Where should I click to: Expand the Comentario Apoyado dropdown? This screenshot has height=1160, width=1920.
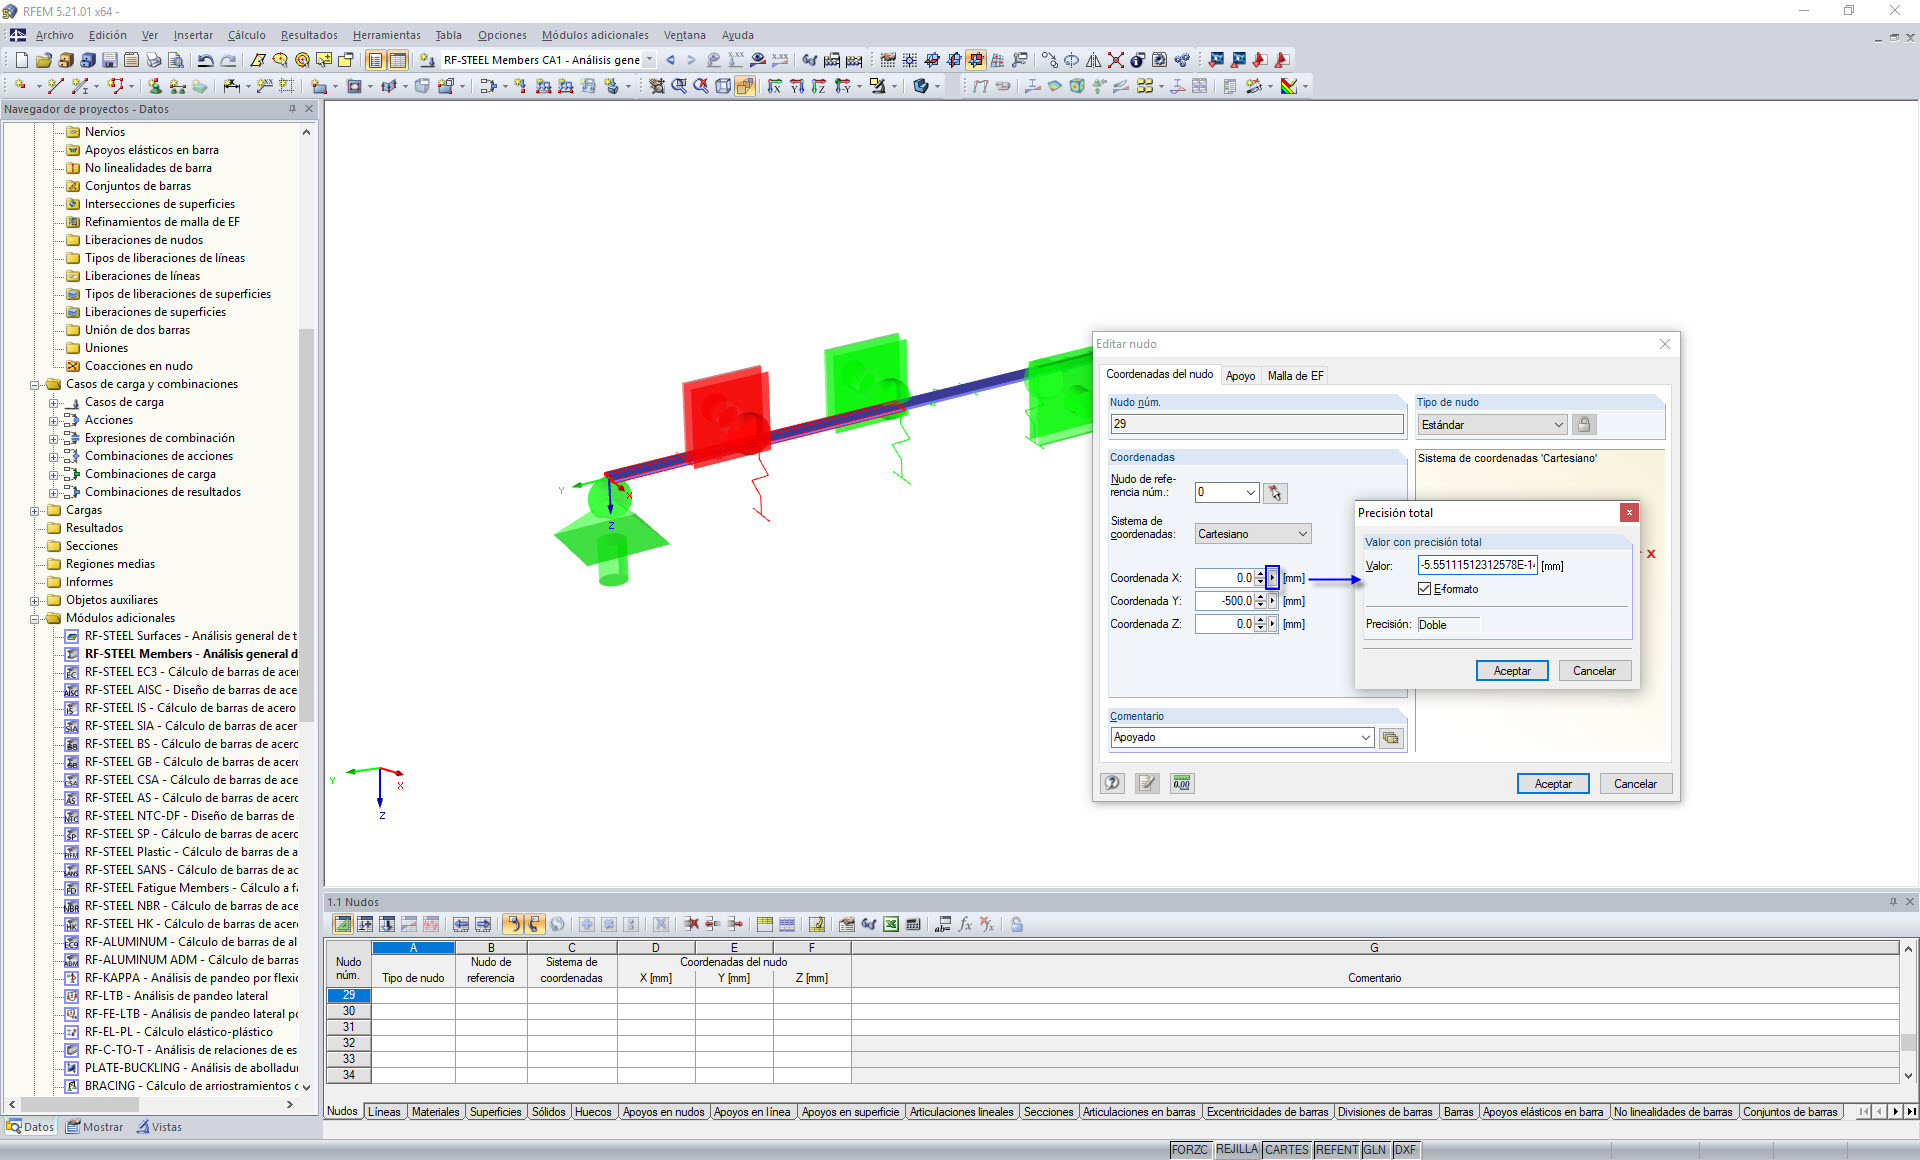1366,738
